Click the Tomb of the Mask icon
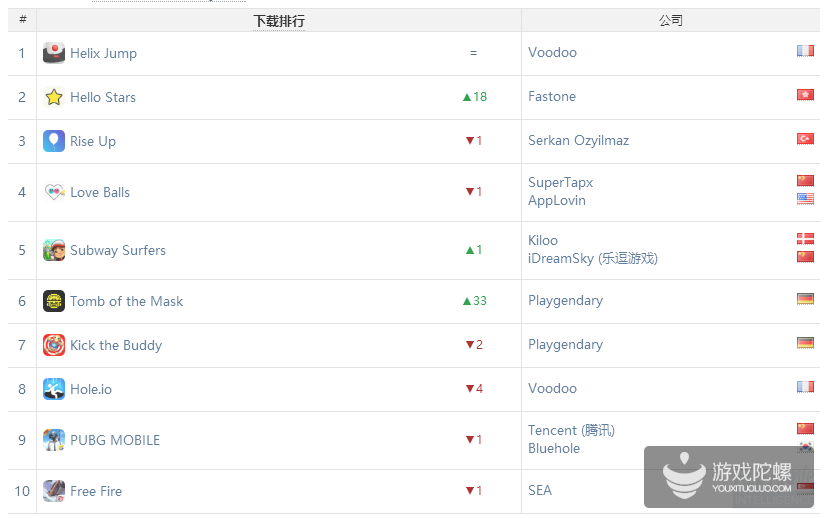Viewport: 824px width, 518px height. click(x=54, y=301)
